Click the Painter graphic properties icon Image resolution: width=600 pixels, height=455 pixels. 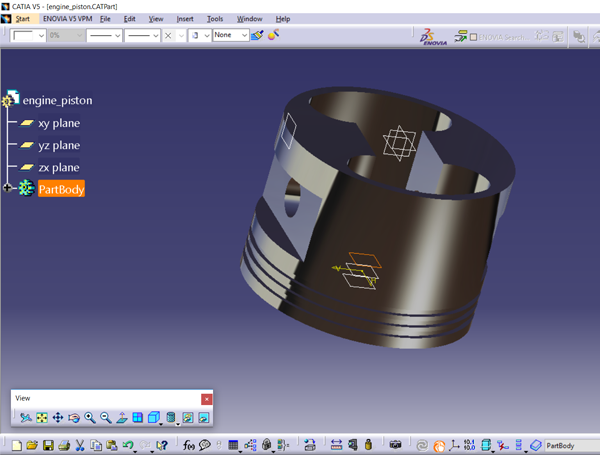tap(257, 35)
